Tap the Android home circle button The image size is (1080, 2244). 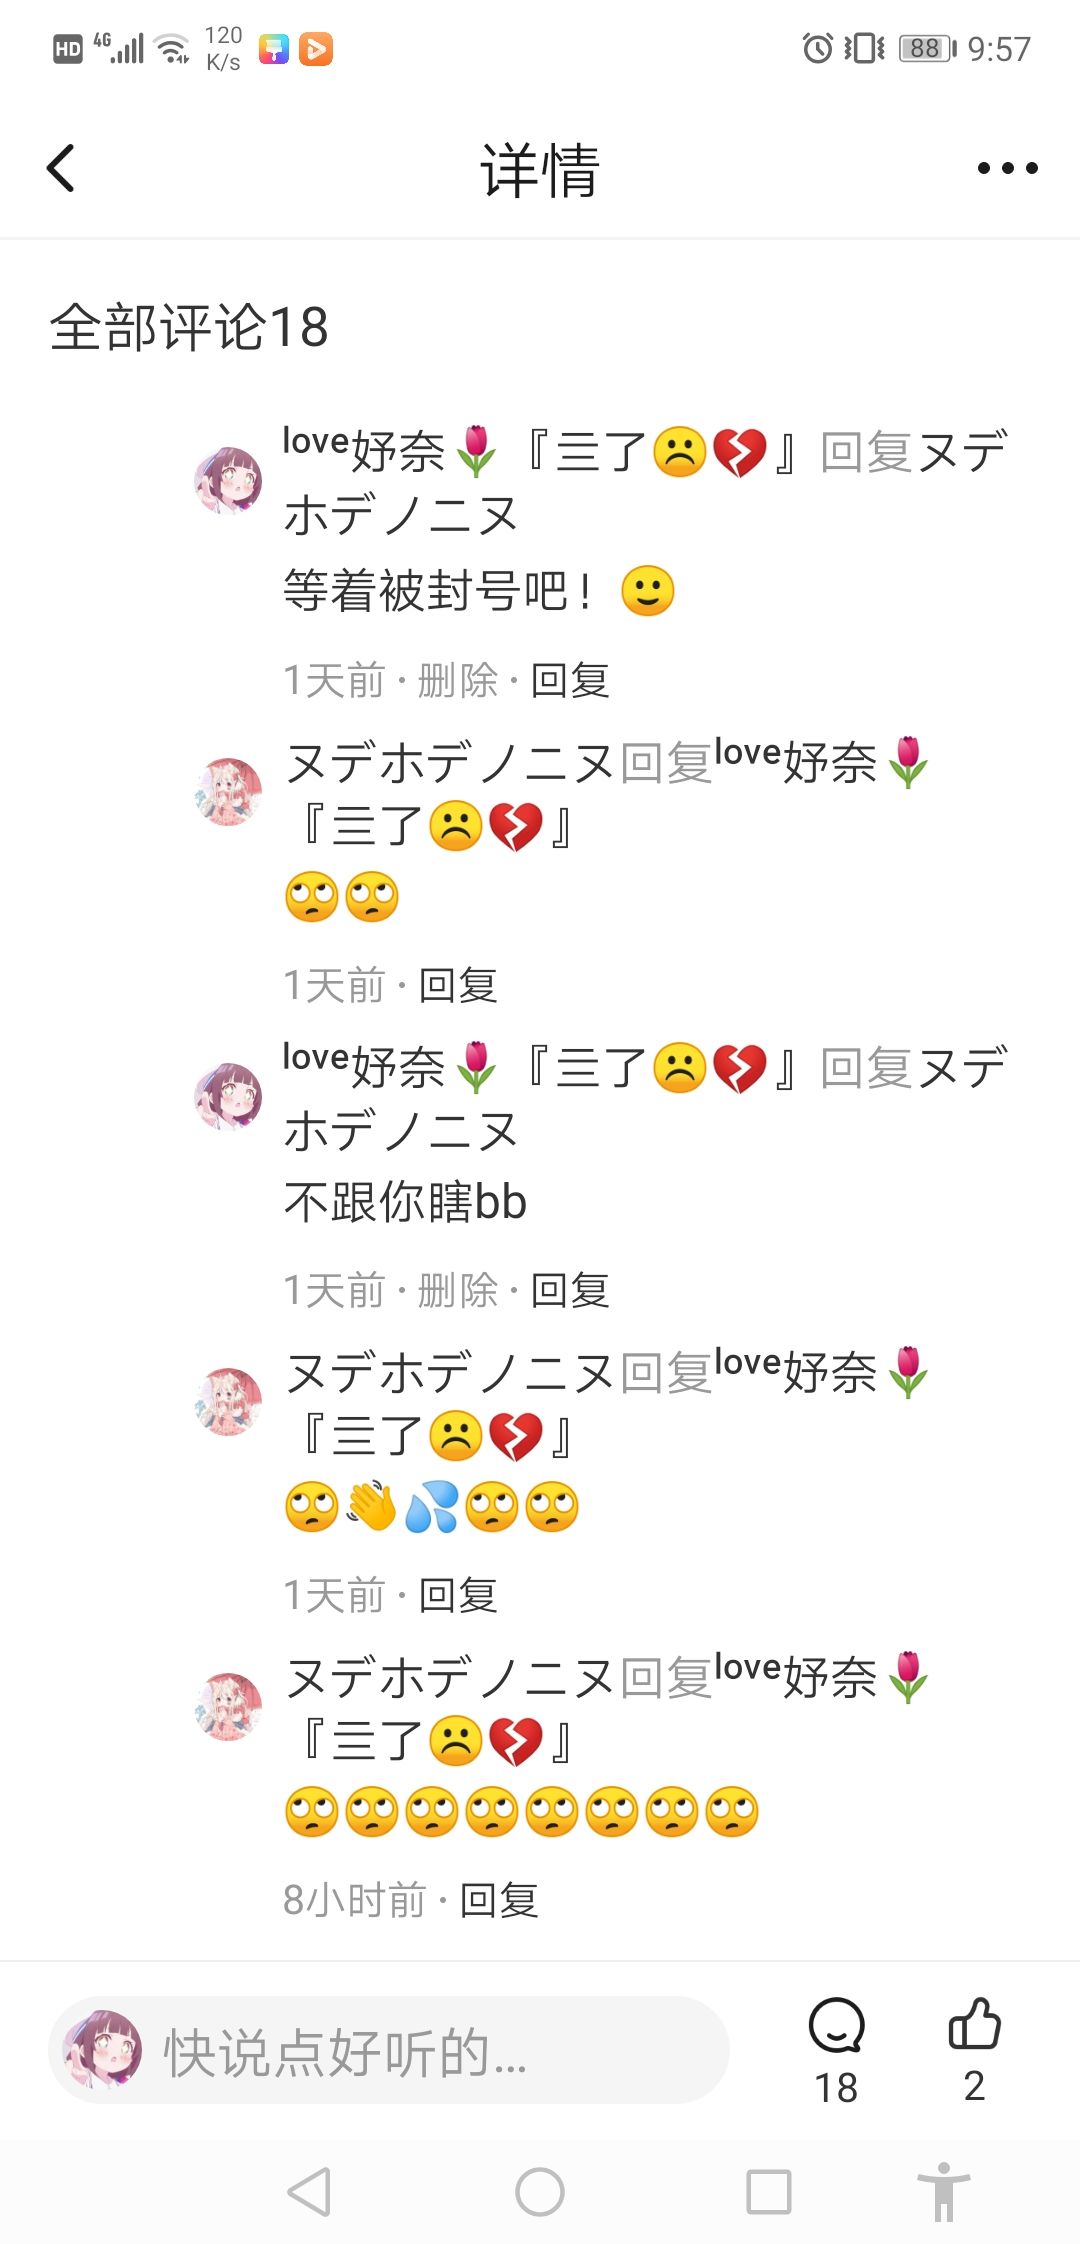pos(540,2192)
